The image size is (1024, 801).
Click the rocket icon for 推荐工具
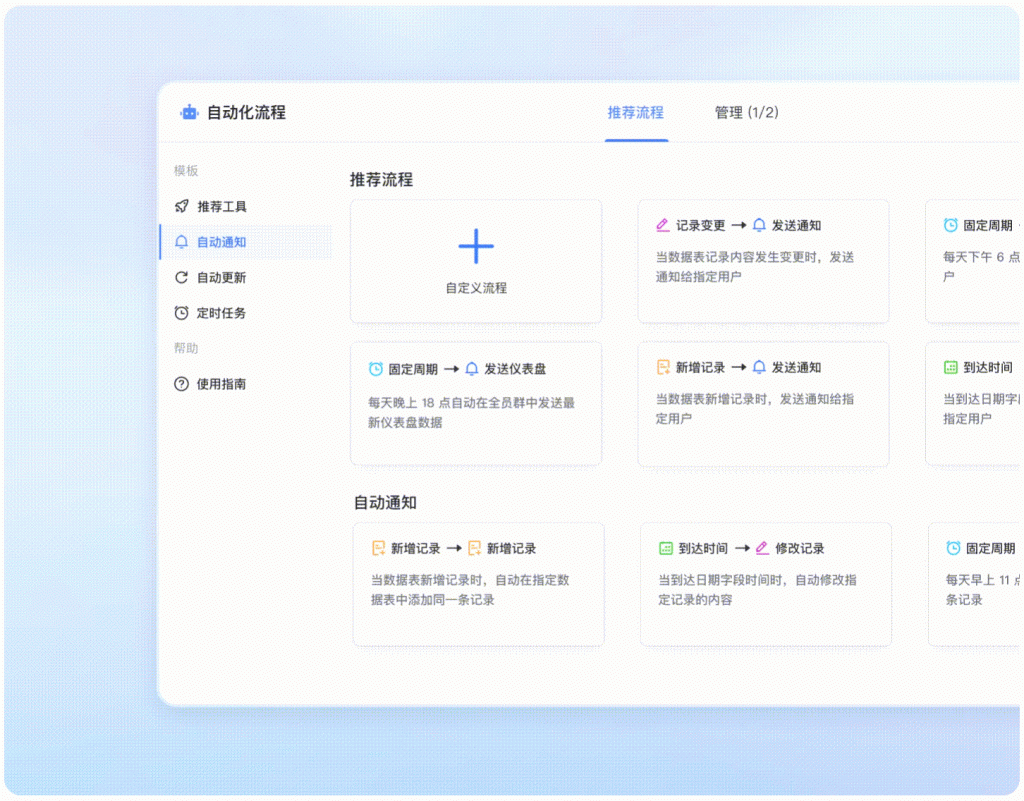click(181, 207)
